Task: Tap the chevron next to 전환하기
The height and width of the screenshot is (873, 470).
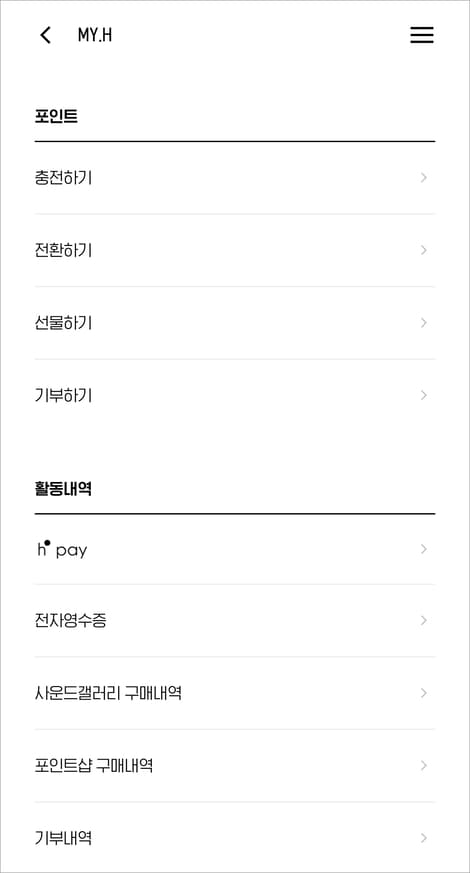Action: [424, 250]
